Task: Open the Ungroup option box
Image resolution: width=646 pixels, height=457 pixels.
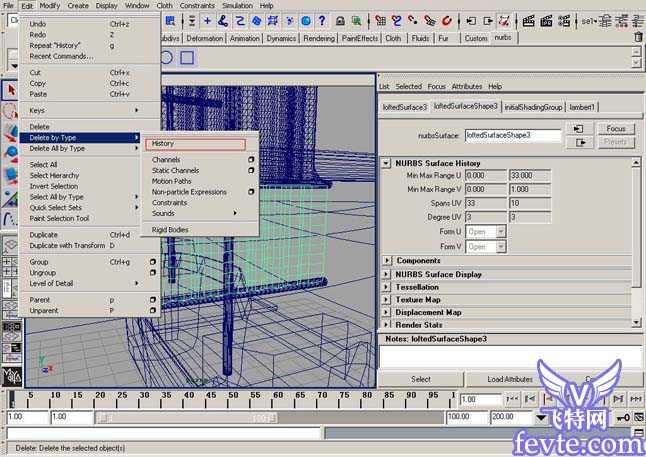Action: point(152,272)
